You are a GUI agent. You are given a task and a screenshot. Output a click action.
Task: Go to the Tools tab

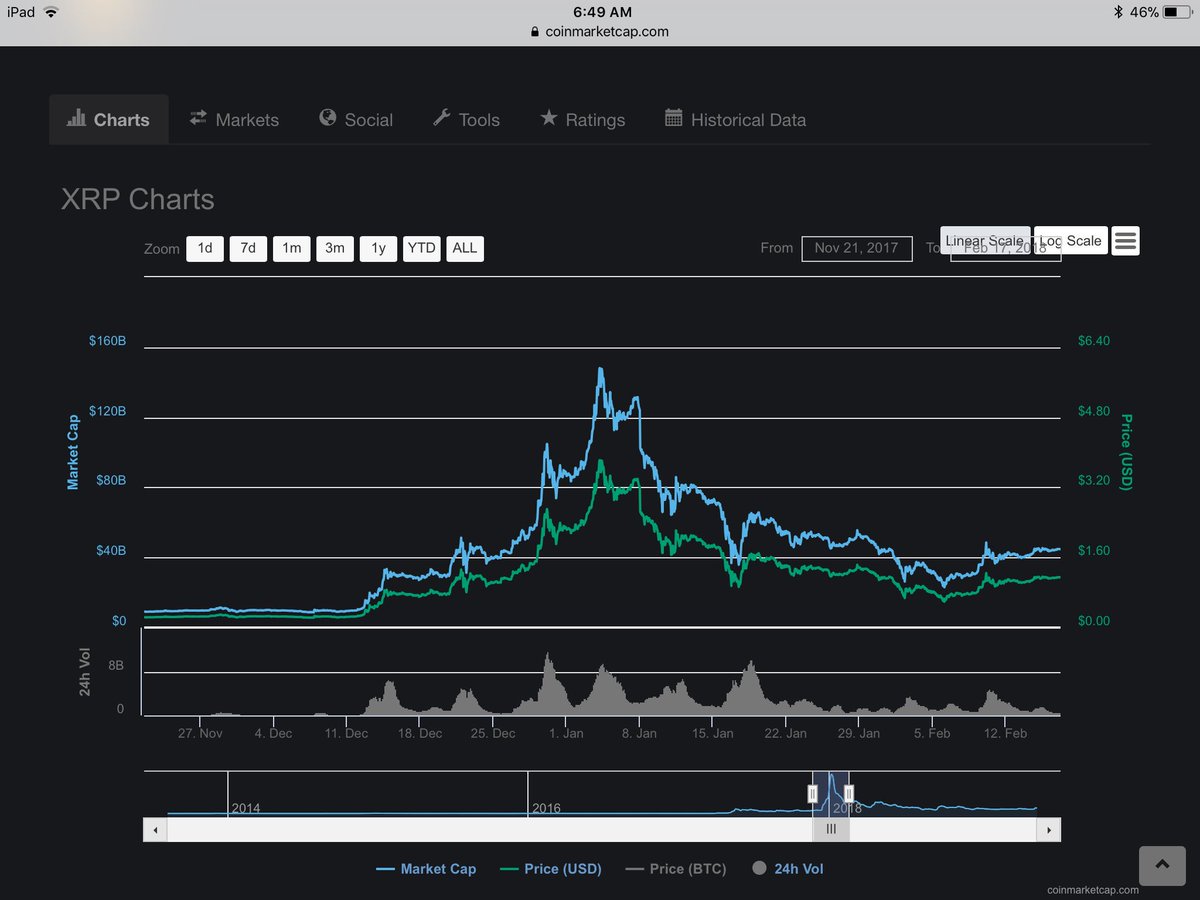pyautogui.click(x=466, y=119)
